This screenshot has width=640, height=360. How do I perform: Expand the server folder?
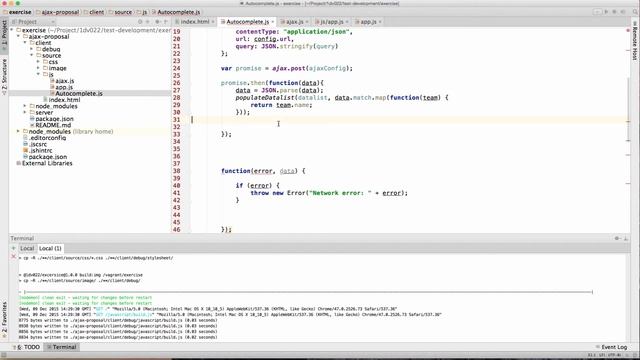tap(25, 112)
